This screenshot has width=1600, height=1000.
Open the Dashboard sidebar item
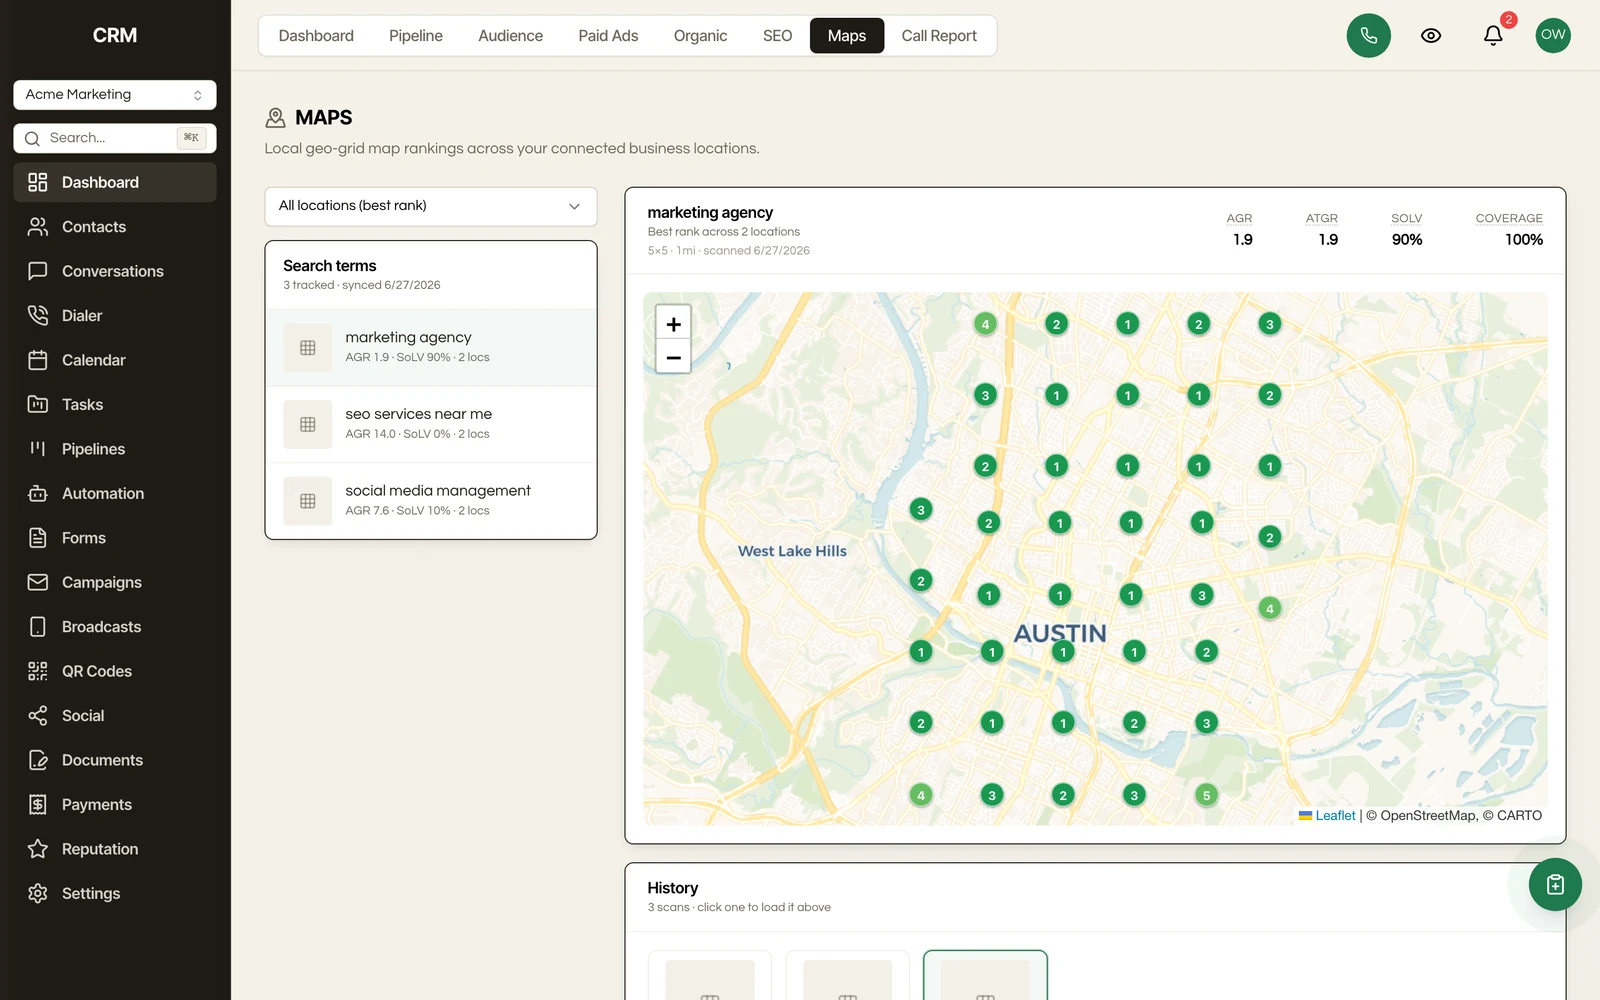(115, 182)
